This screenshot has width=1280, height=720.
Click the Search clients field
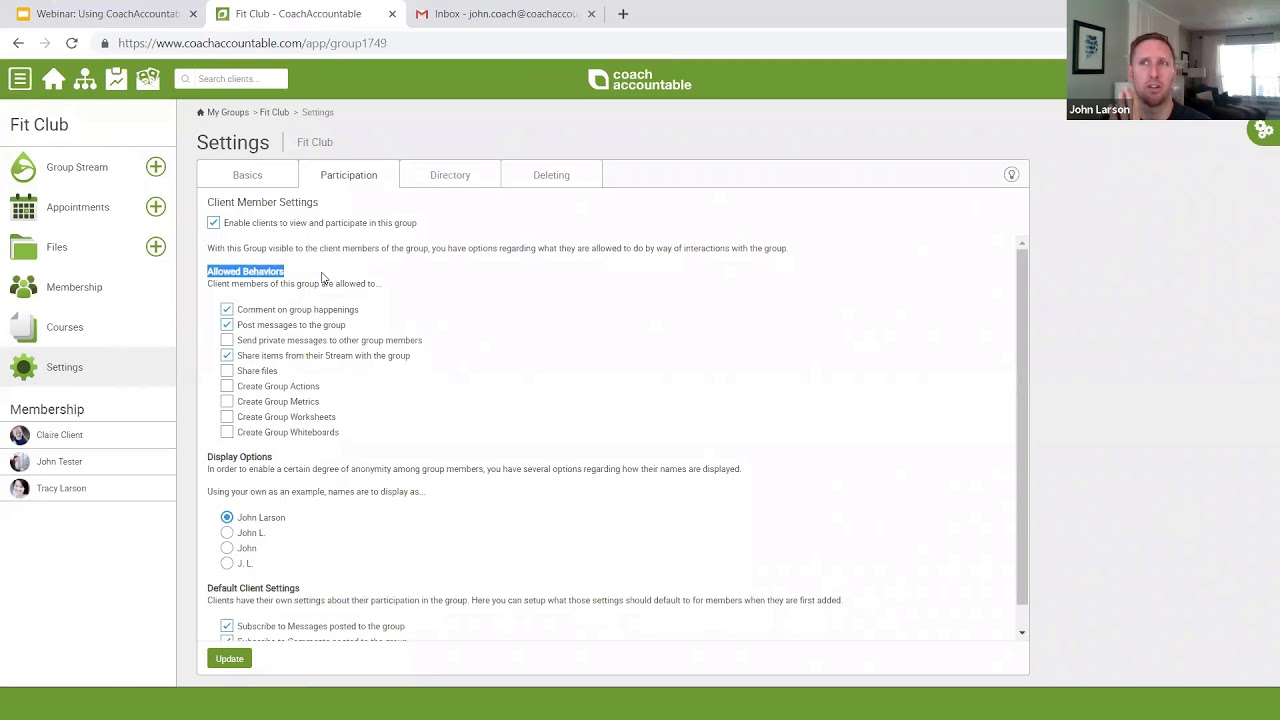click(x=231, y=79)
